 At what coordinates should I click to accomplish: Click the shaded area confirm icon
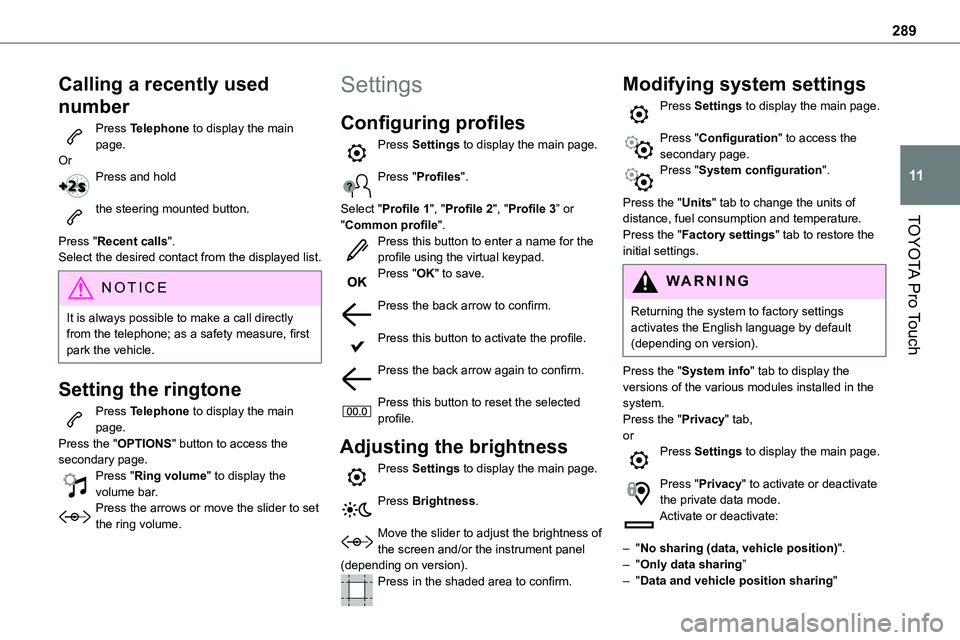pyautogui.click(x=357, y=589)
